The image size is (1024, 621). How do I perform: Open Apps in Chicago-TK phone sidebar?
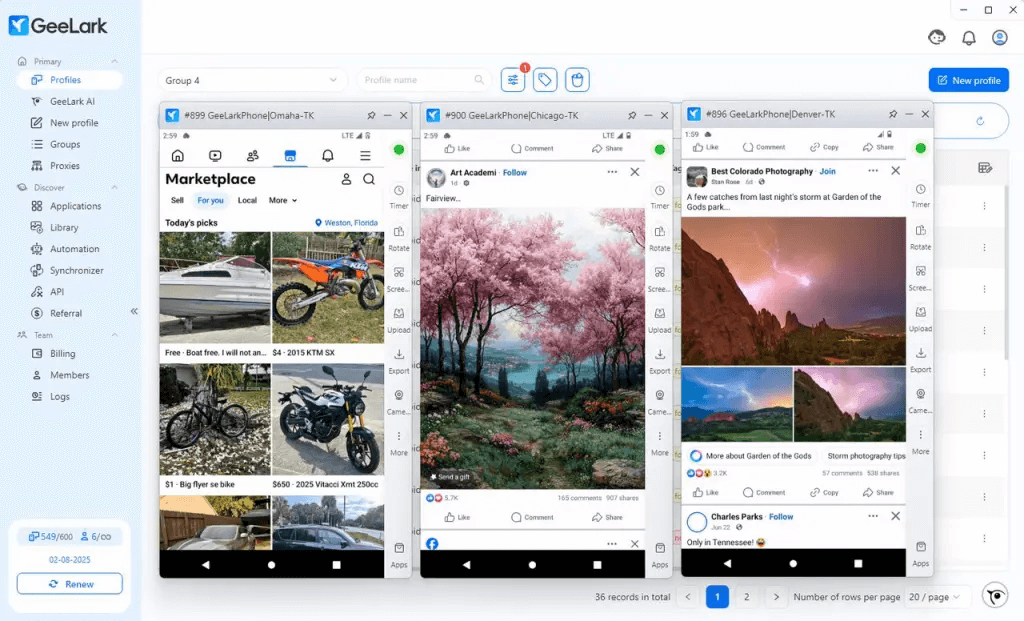point(659,555)
